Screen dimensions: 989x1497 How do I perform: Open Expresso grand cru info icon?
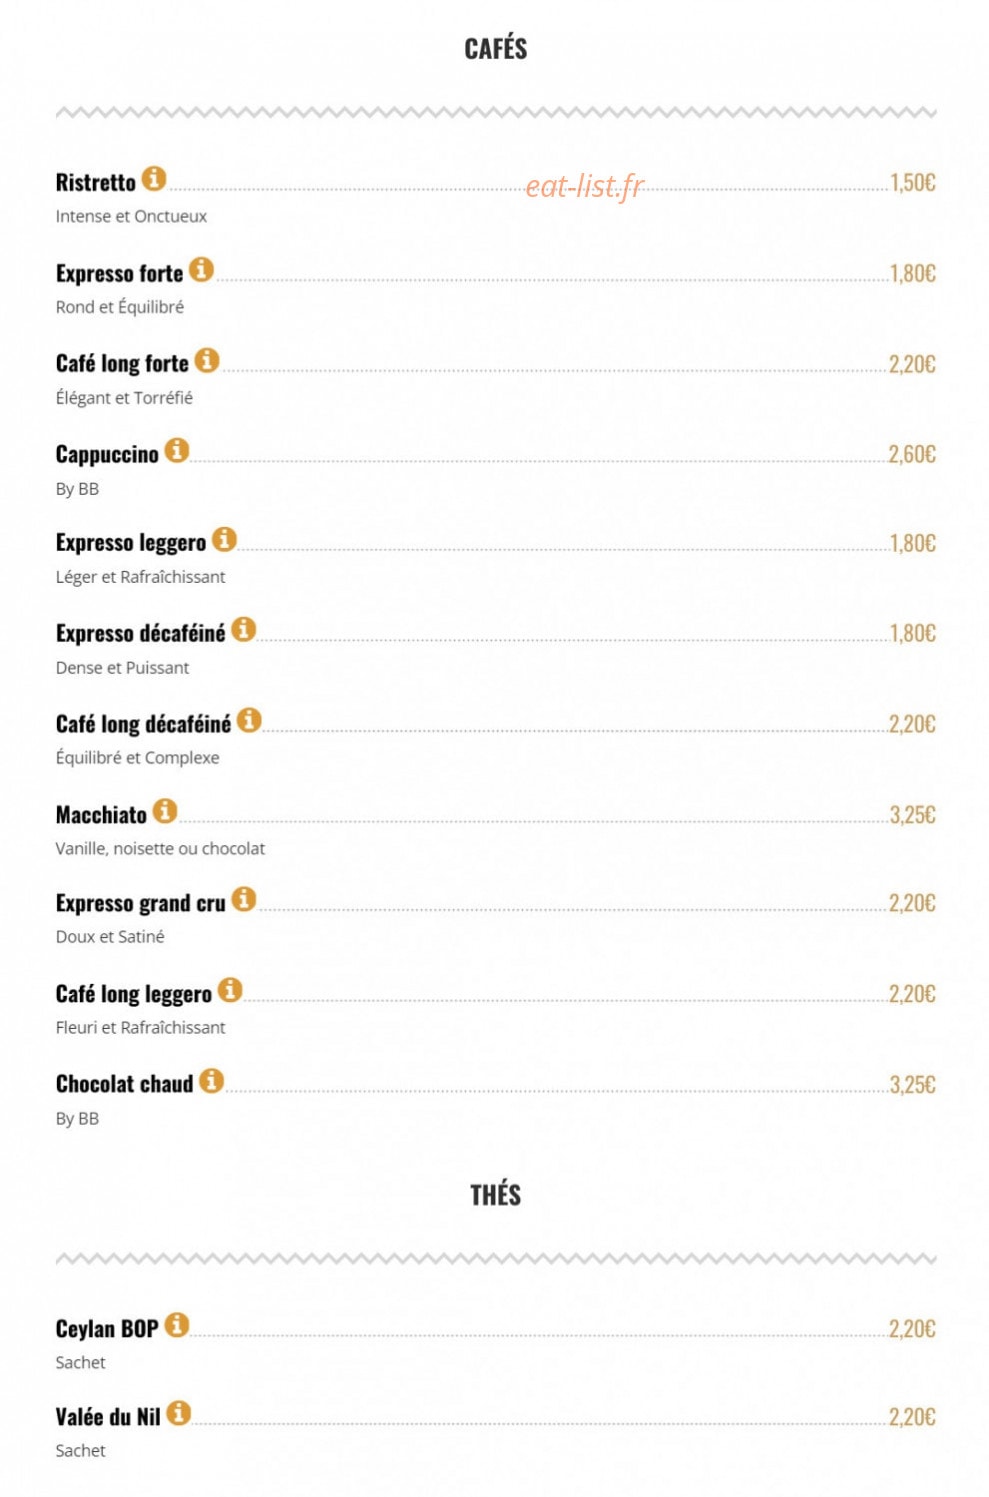(x=244, y=899)
